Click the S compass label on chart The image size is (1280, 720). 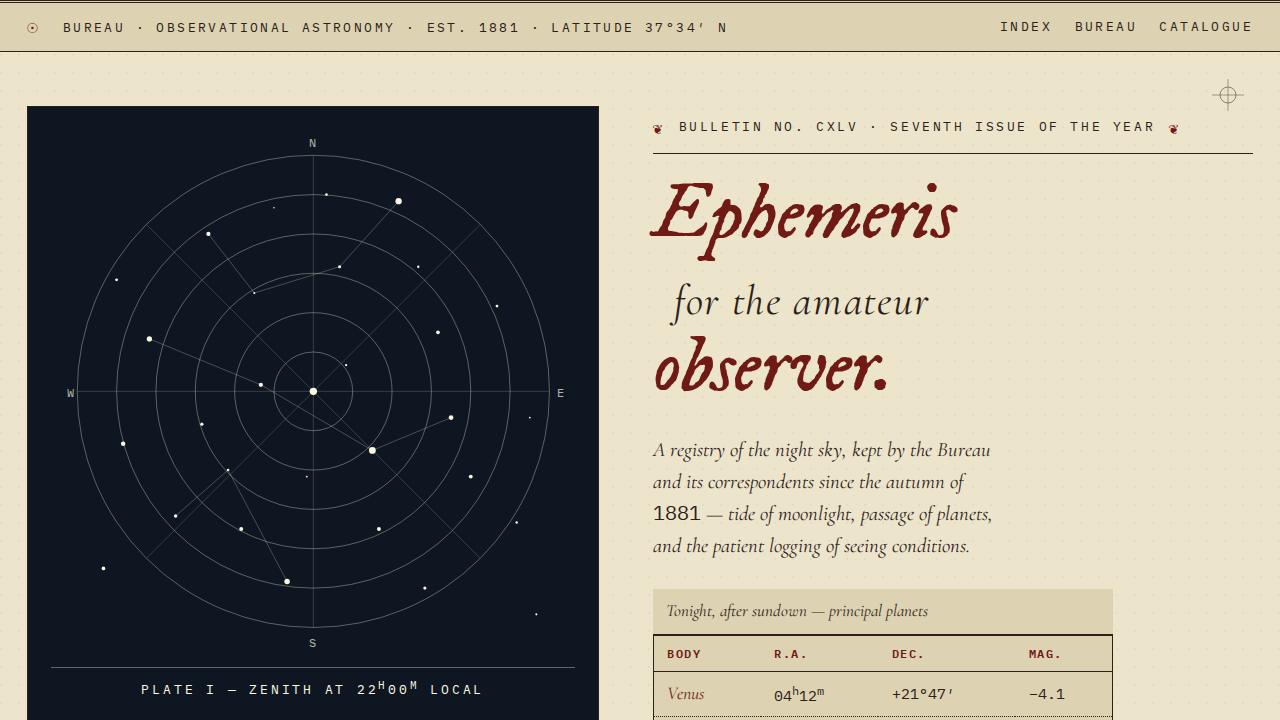click(313, 643)
